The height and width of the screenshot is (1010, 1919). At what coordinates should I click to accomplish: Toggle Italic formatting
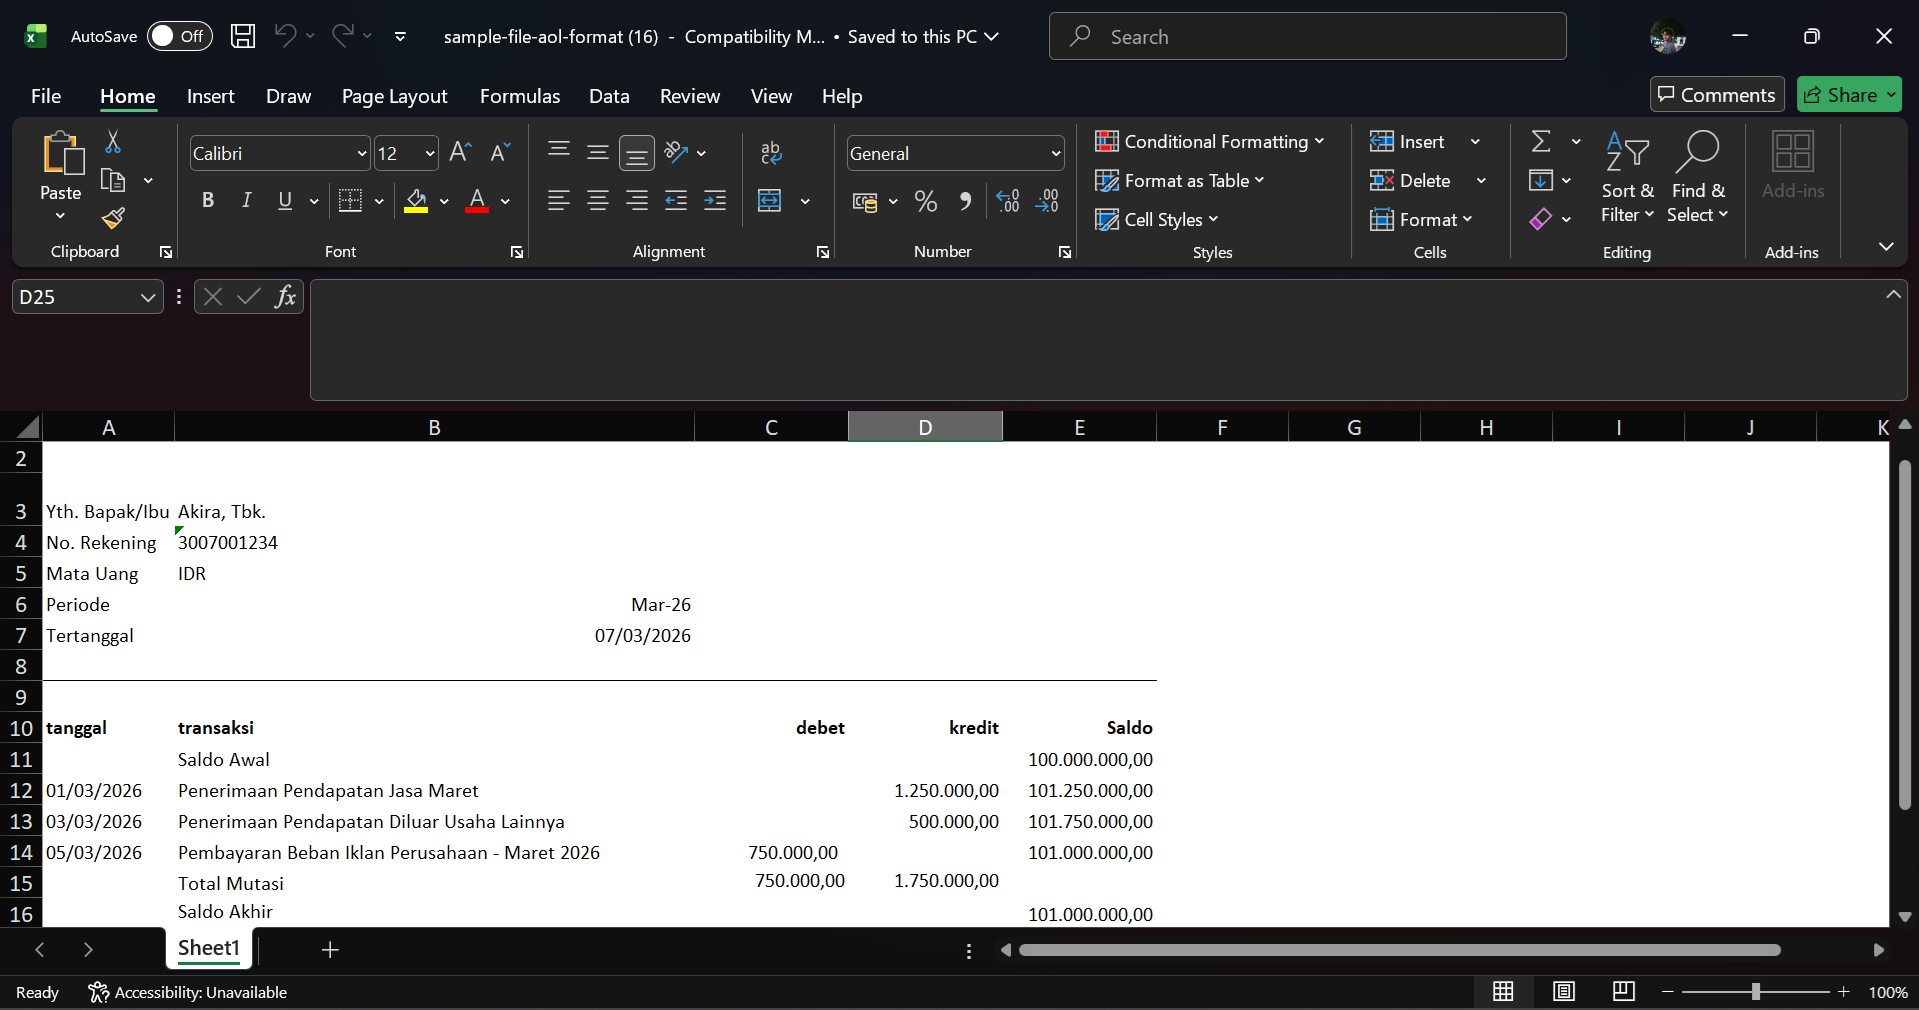pyautogui.click(x=246, y=201)
